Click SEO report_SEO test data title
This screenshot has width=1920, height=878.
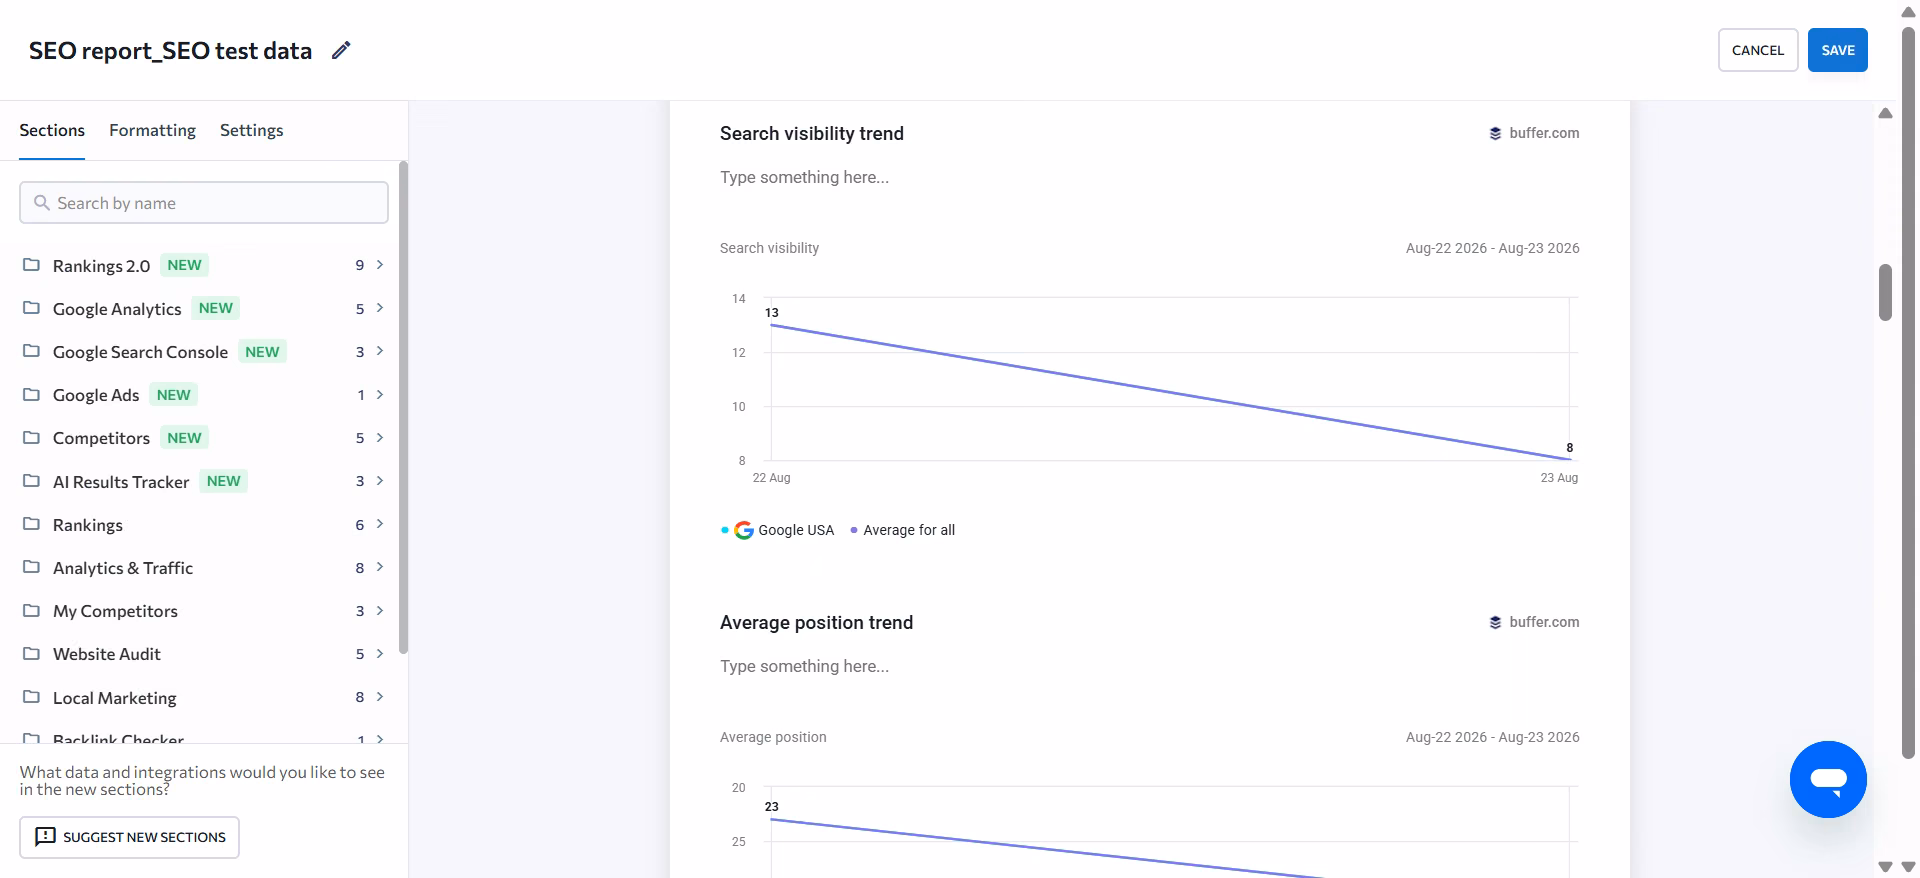[x=170, y=51]
